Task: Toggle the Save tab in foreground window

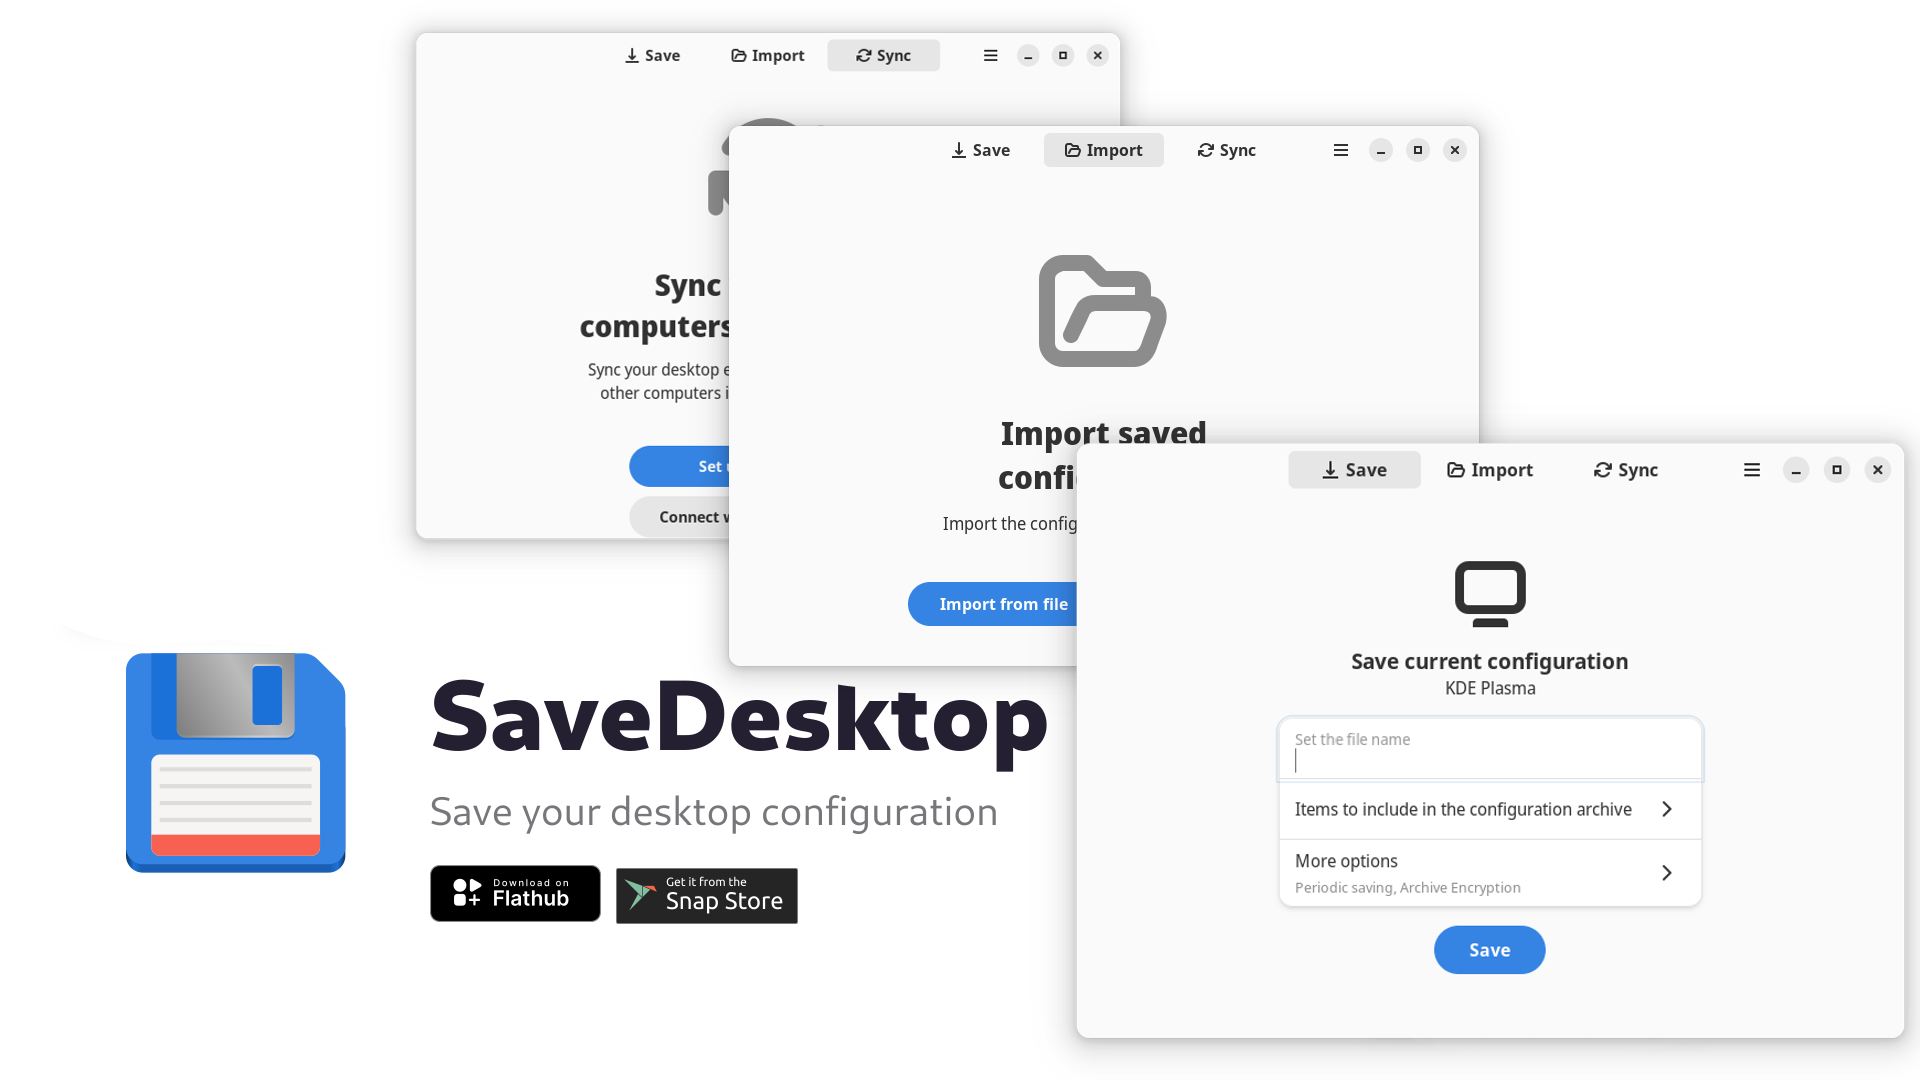Action: pos(1354,469)
